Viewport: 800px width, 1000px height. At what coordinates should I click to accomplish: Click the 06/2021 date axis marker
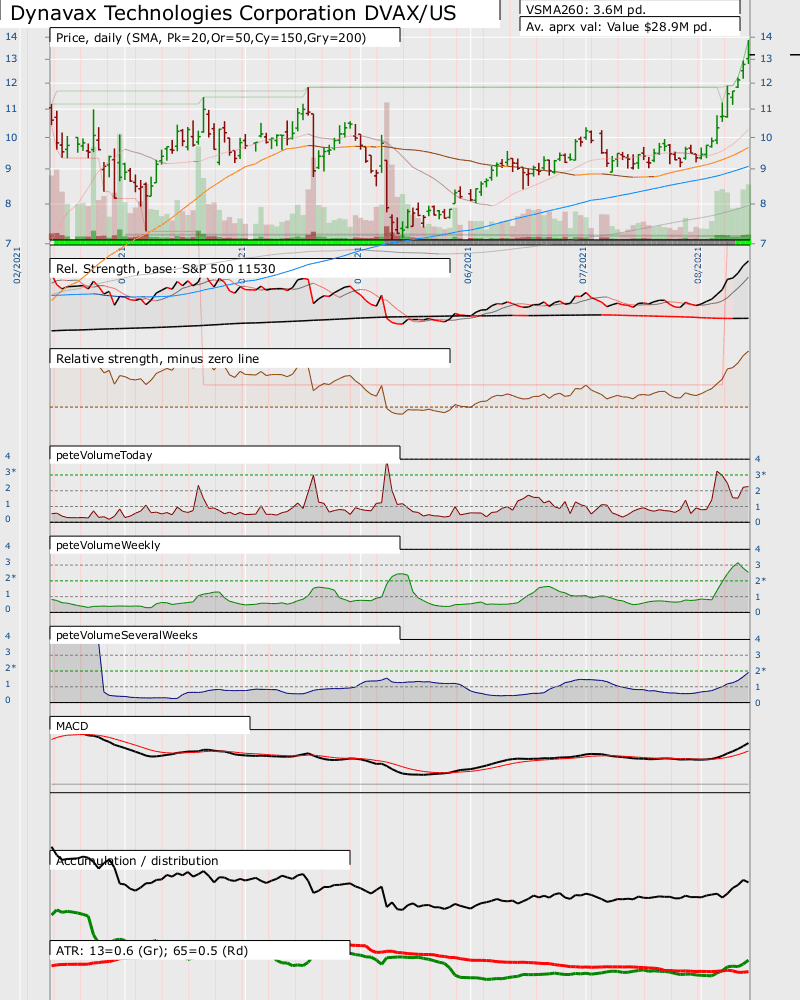468,265
